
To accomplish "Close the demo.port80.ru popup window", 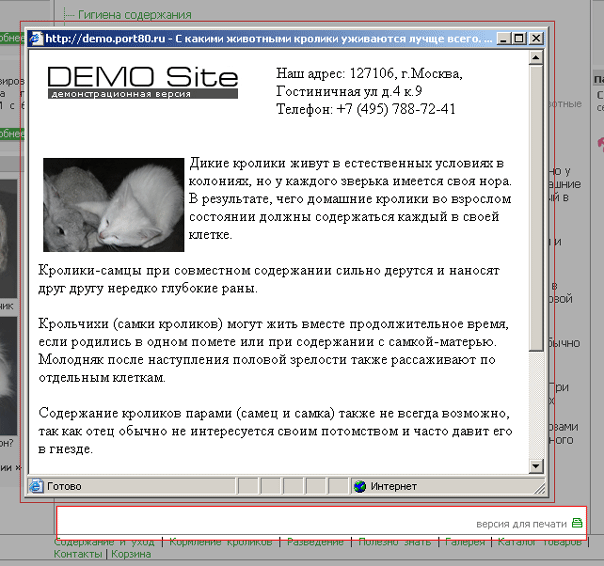I will (536, 39).
